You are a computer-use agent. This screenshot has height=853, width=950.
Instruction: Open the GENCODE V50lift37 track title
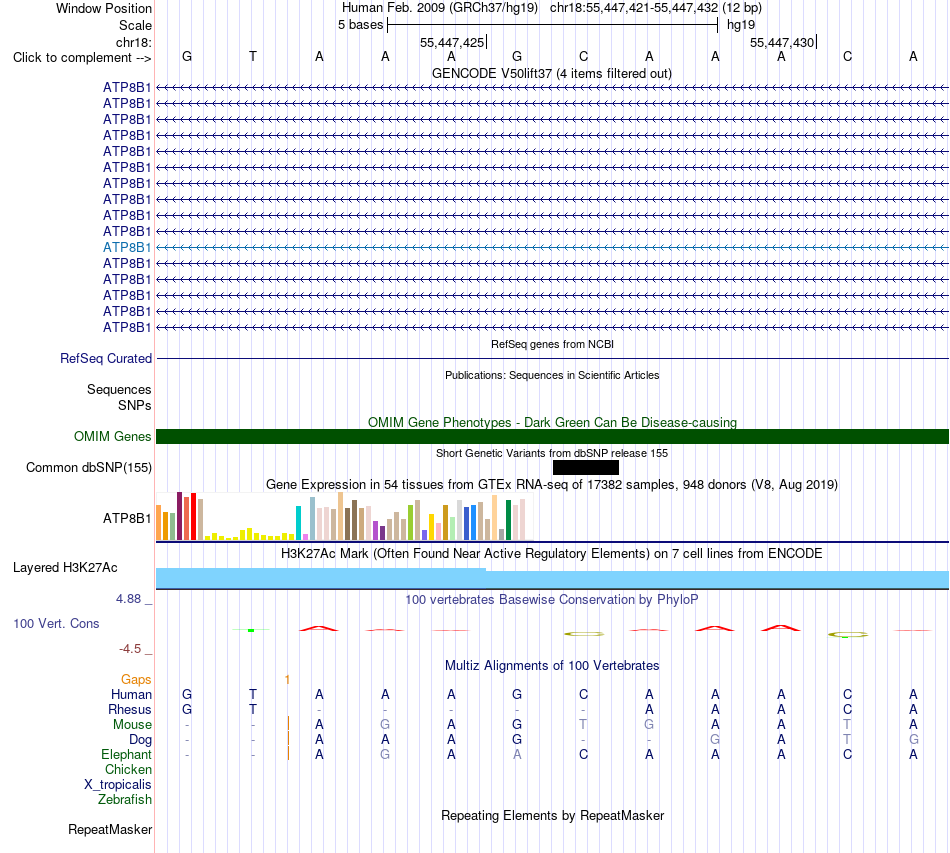coord(551,73)
